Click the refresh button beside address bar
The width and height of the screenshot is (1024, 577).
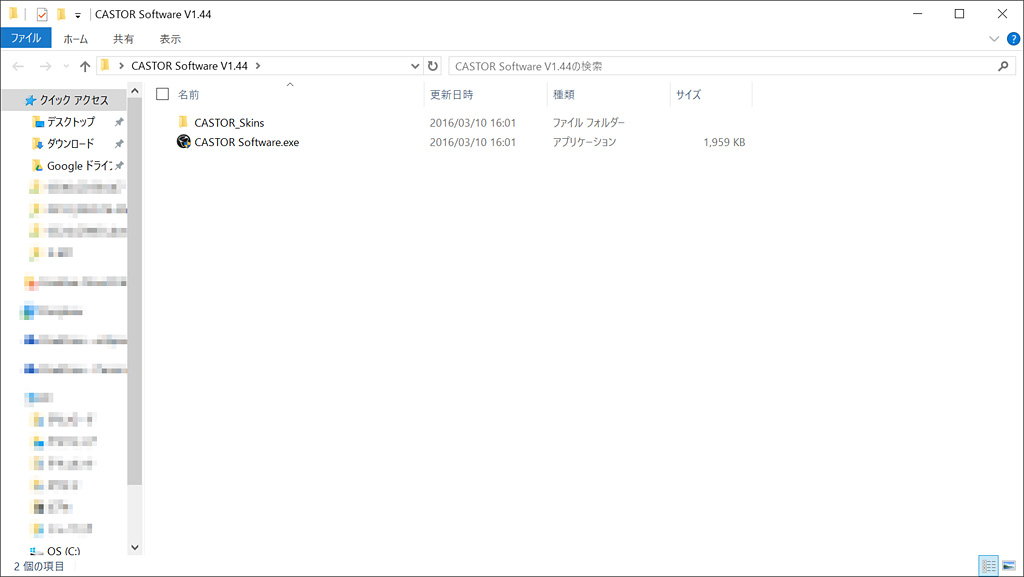coord(433,66)
